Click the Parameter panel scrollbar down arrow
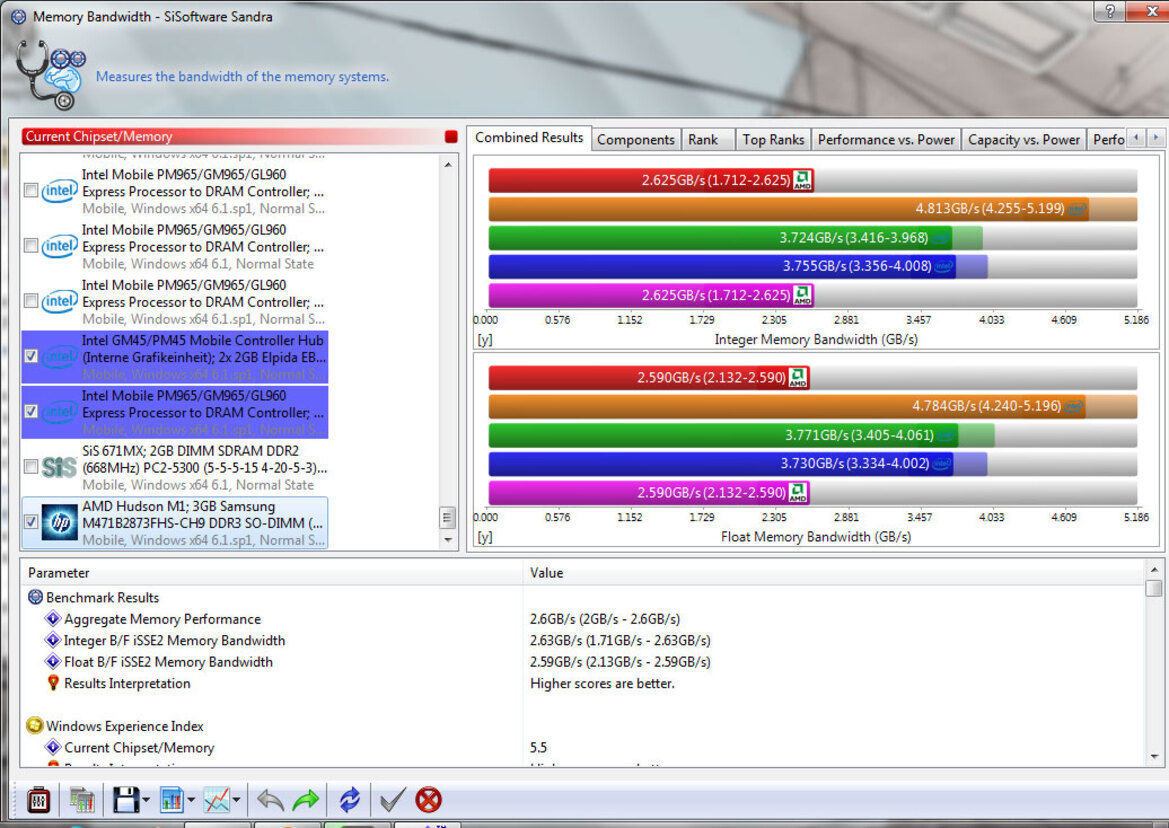 [1154, 756]
